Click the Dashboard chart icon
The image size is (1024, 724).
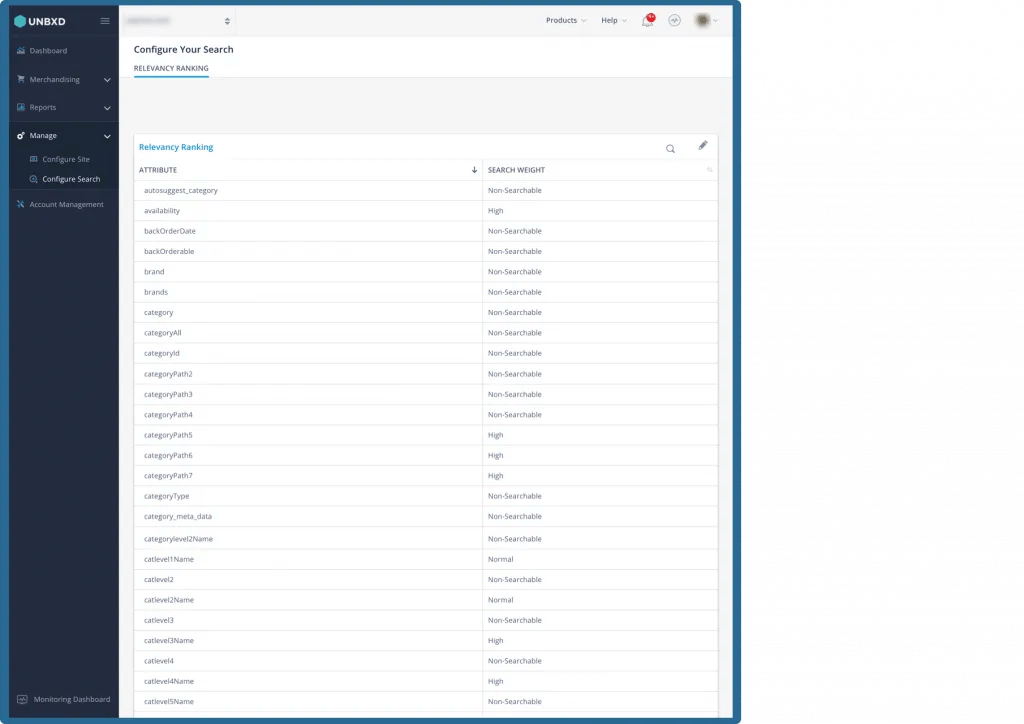[21, 50]
